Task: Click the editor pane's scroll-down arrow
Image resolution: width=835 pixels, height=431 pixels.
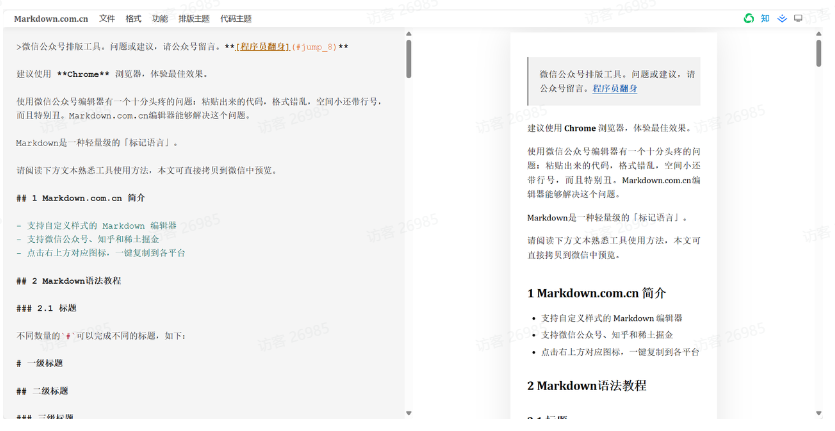Action: pyautogui.click(x=408, y=413)
